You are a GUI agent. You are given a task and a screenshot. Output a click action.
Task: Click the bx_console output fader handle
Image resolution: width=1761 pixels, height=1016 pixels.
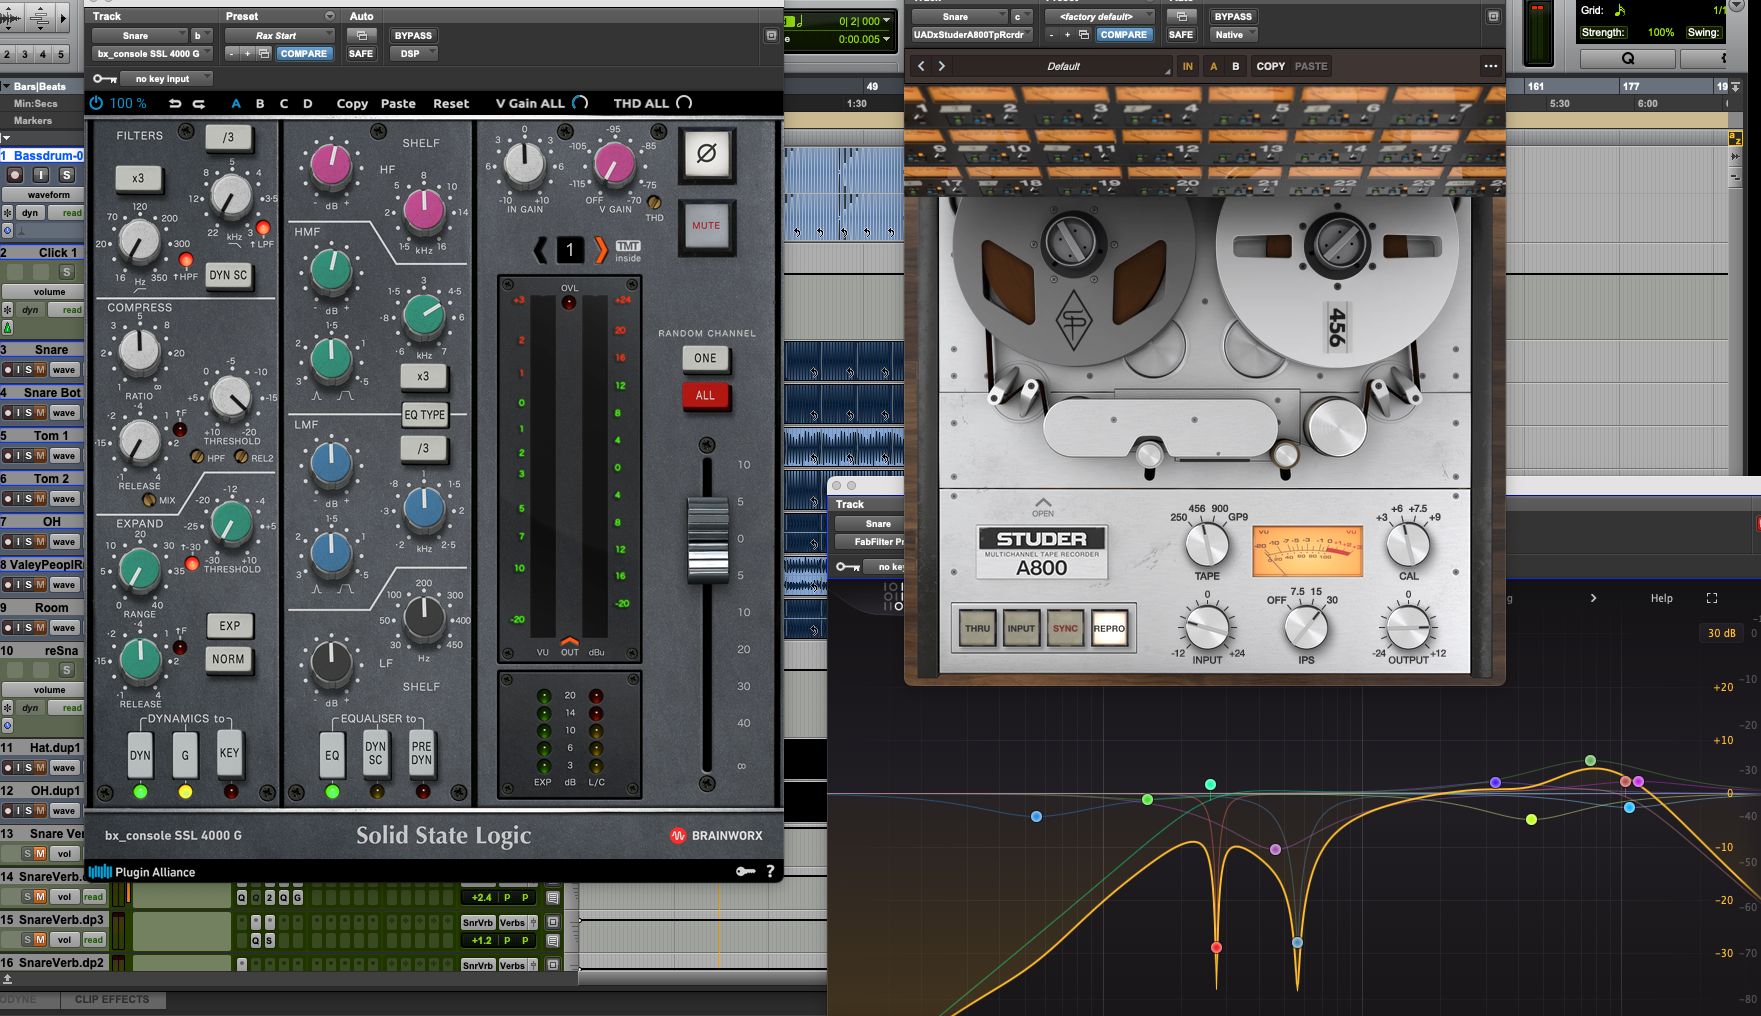tap(708, 539)
